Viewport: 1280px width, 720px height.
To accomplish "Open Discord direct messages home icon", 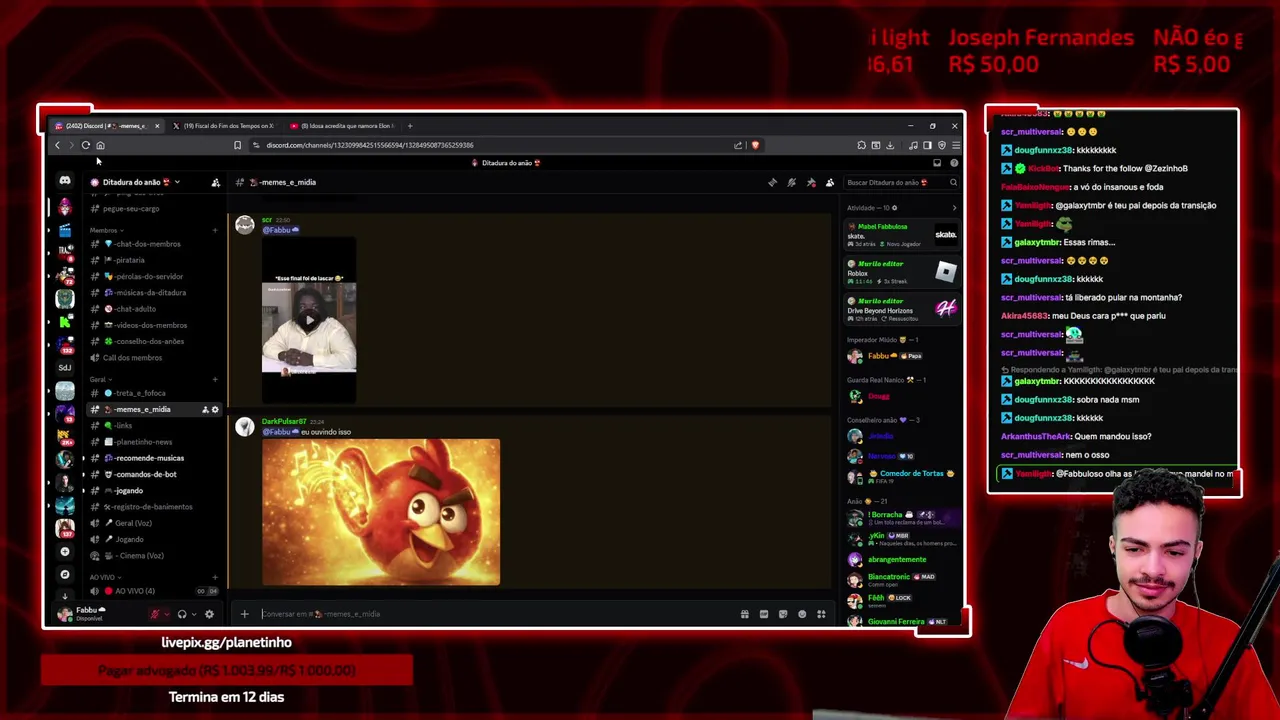I will tap(65, 181).
